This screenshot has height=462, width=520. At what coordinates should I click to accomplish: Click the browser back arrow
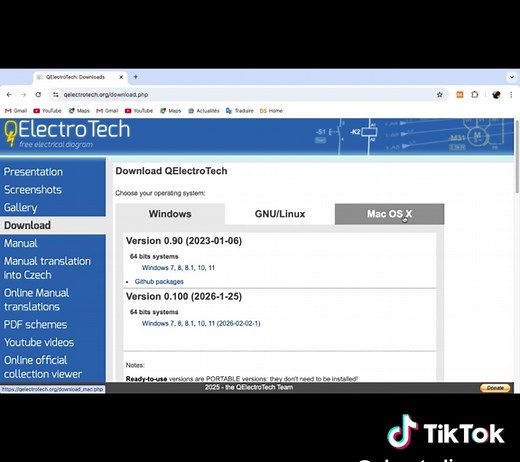coord(9,95)
